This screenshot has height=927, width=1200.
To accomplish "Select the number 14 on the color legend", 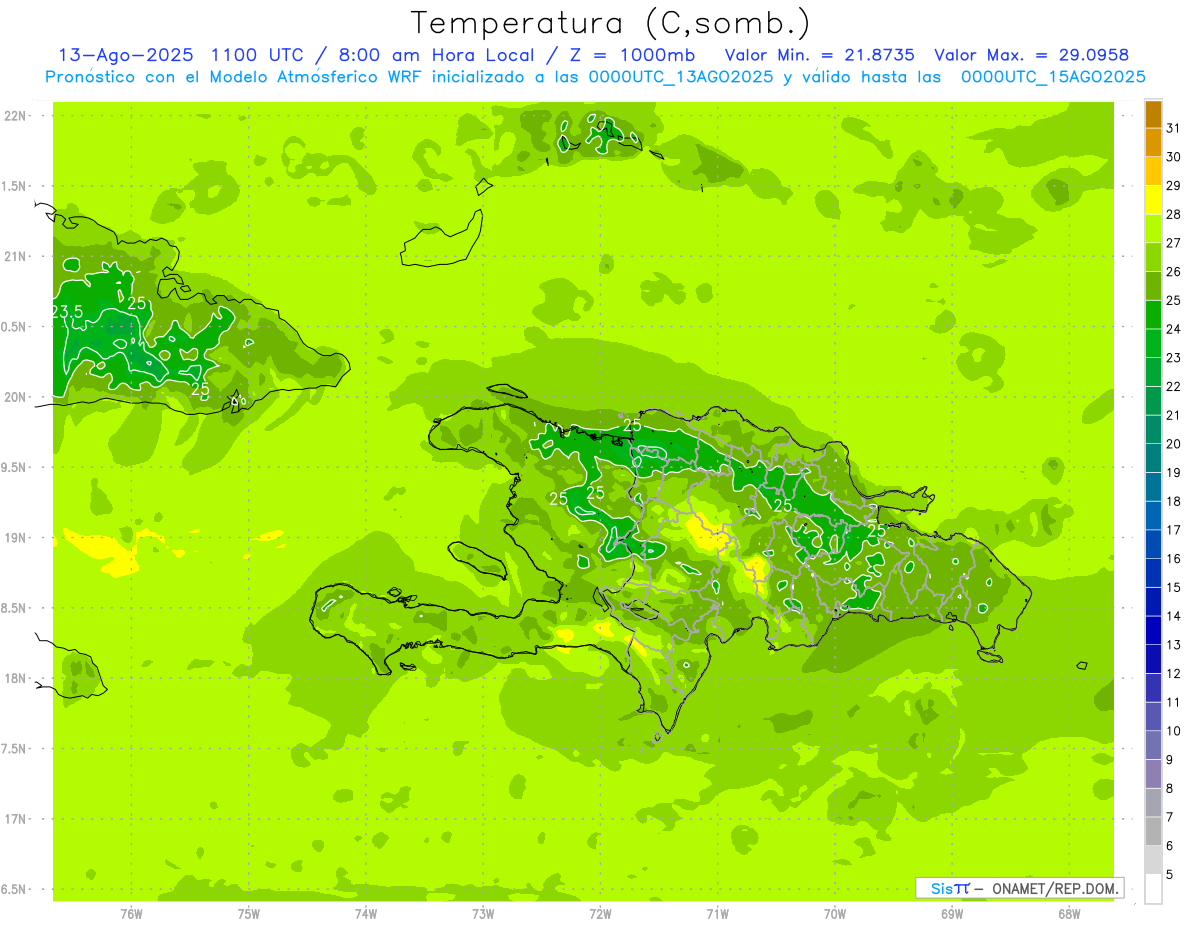I will pyautogui.click(x=1174, y=616).
